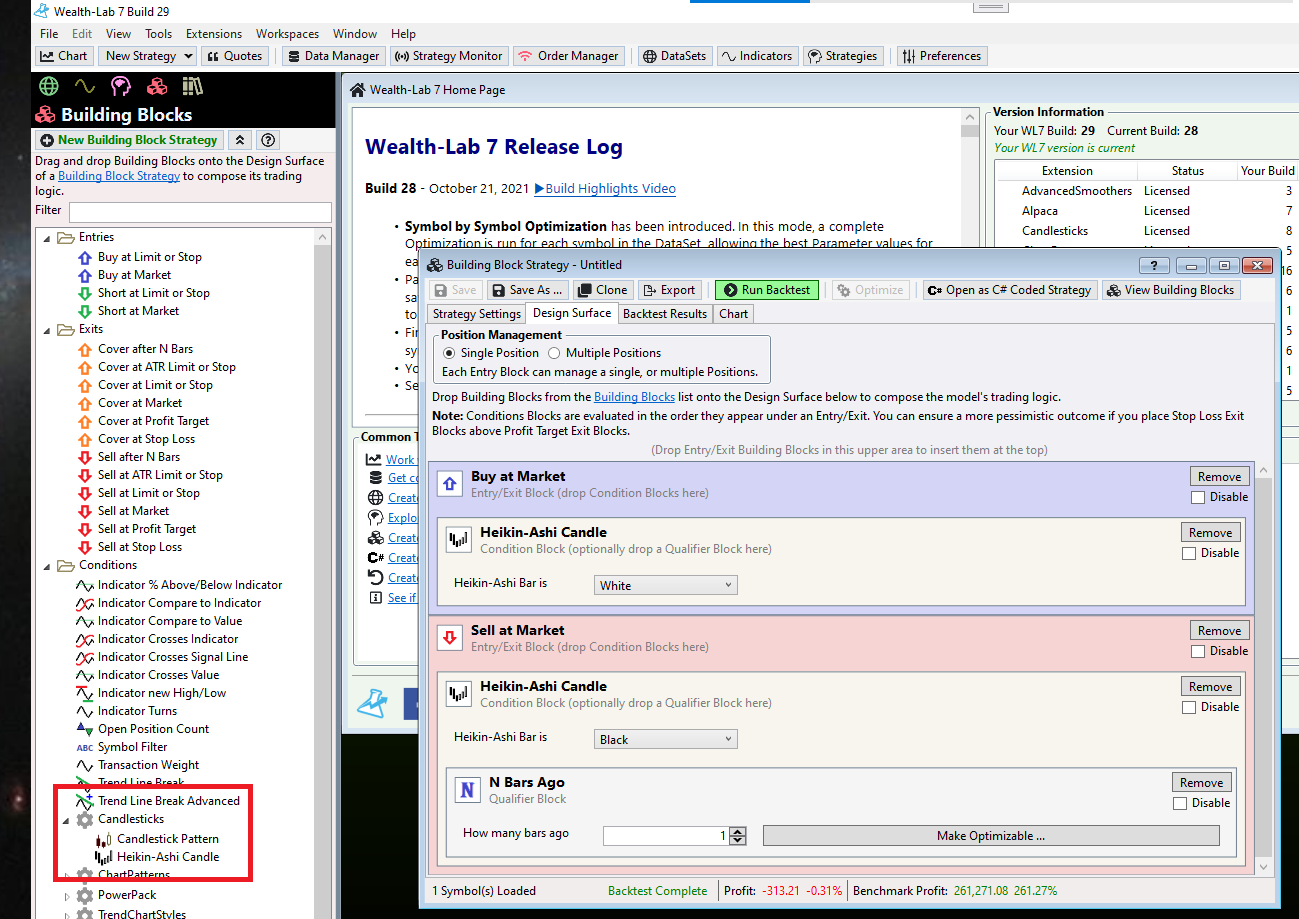Select the Single Position radio button
The height and width of the screenshot is (919, 1299).
tap(448, 353)
